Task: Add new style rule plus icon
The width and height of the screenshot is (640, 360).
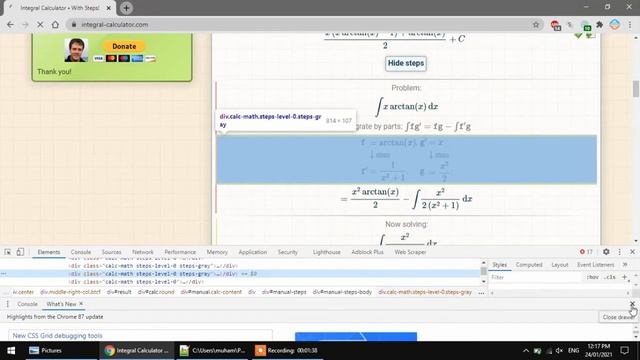Action: [x=624, y=277]
